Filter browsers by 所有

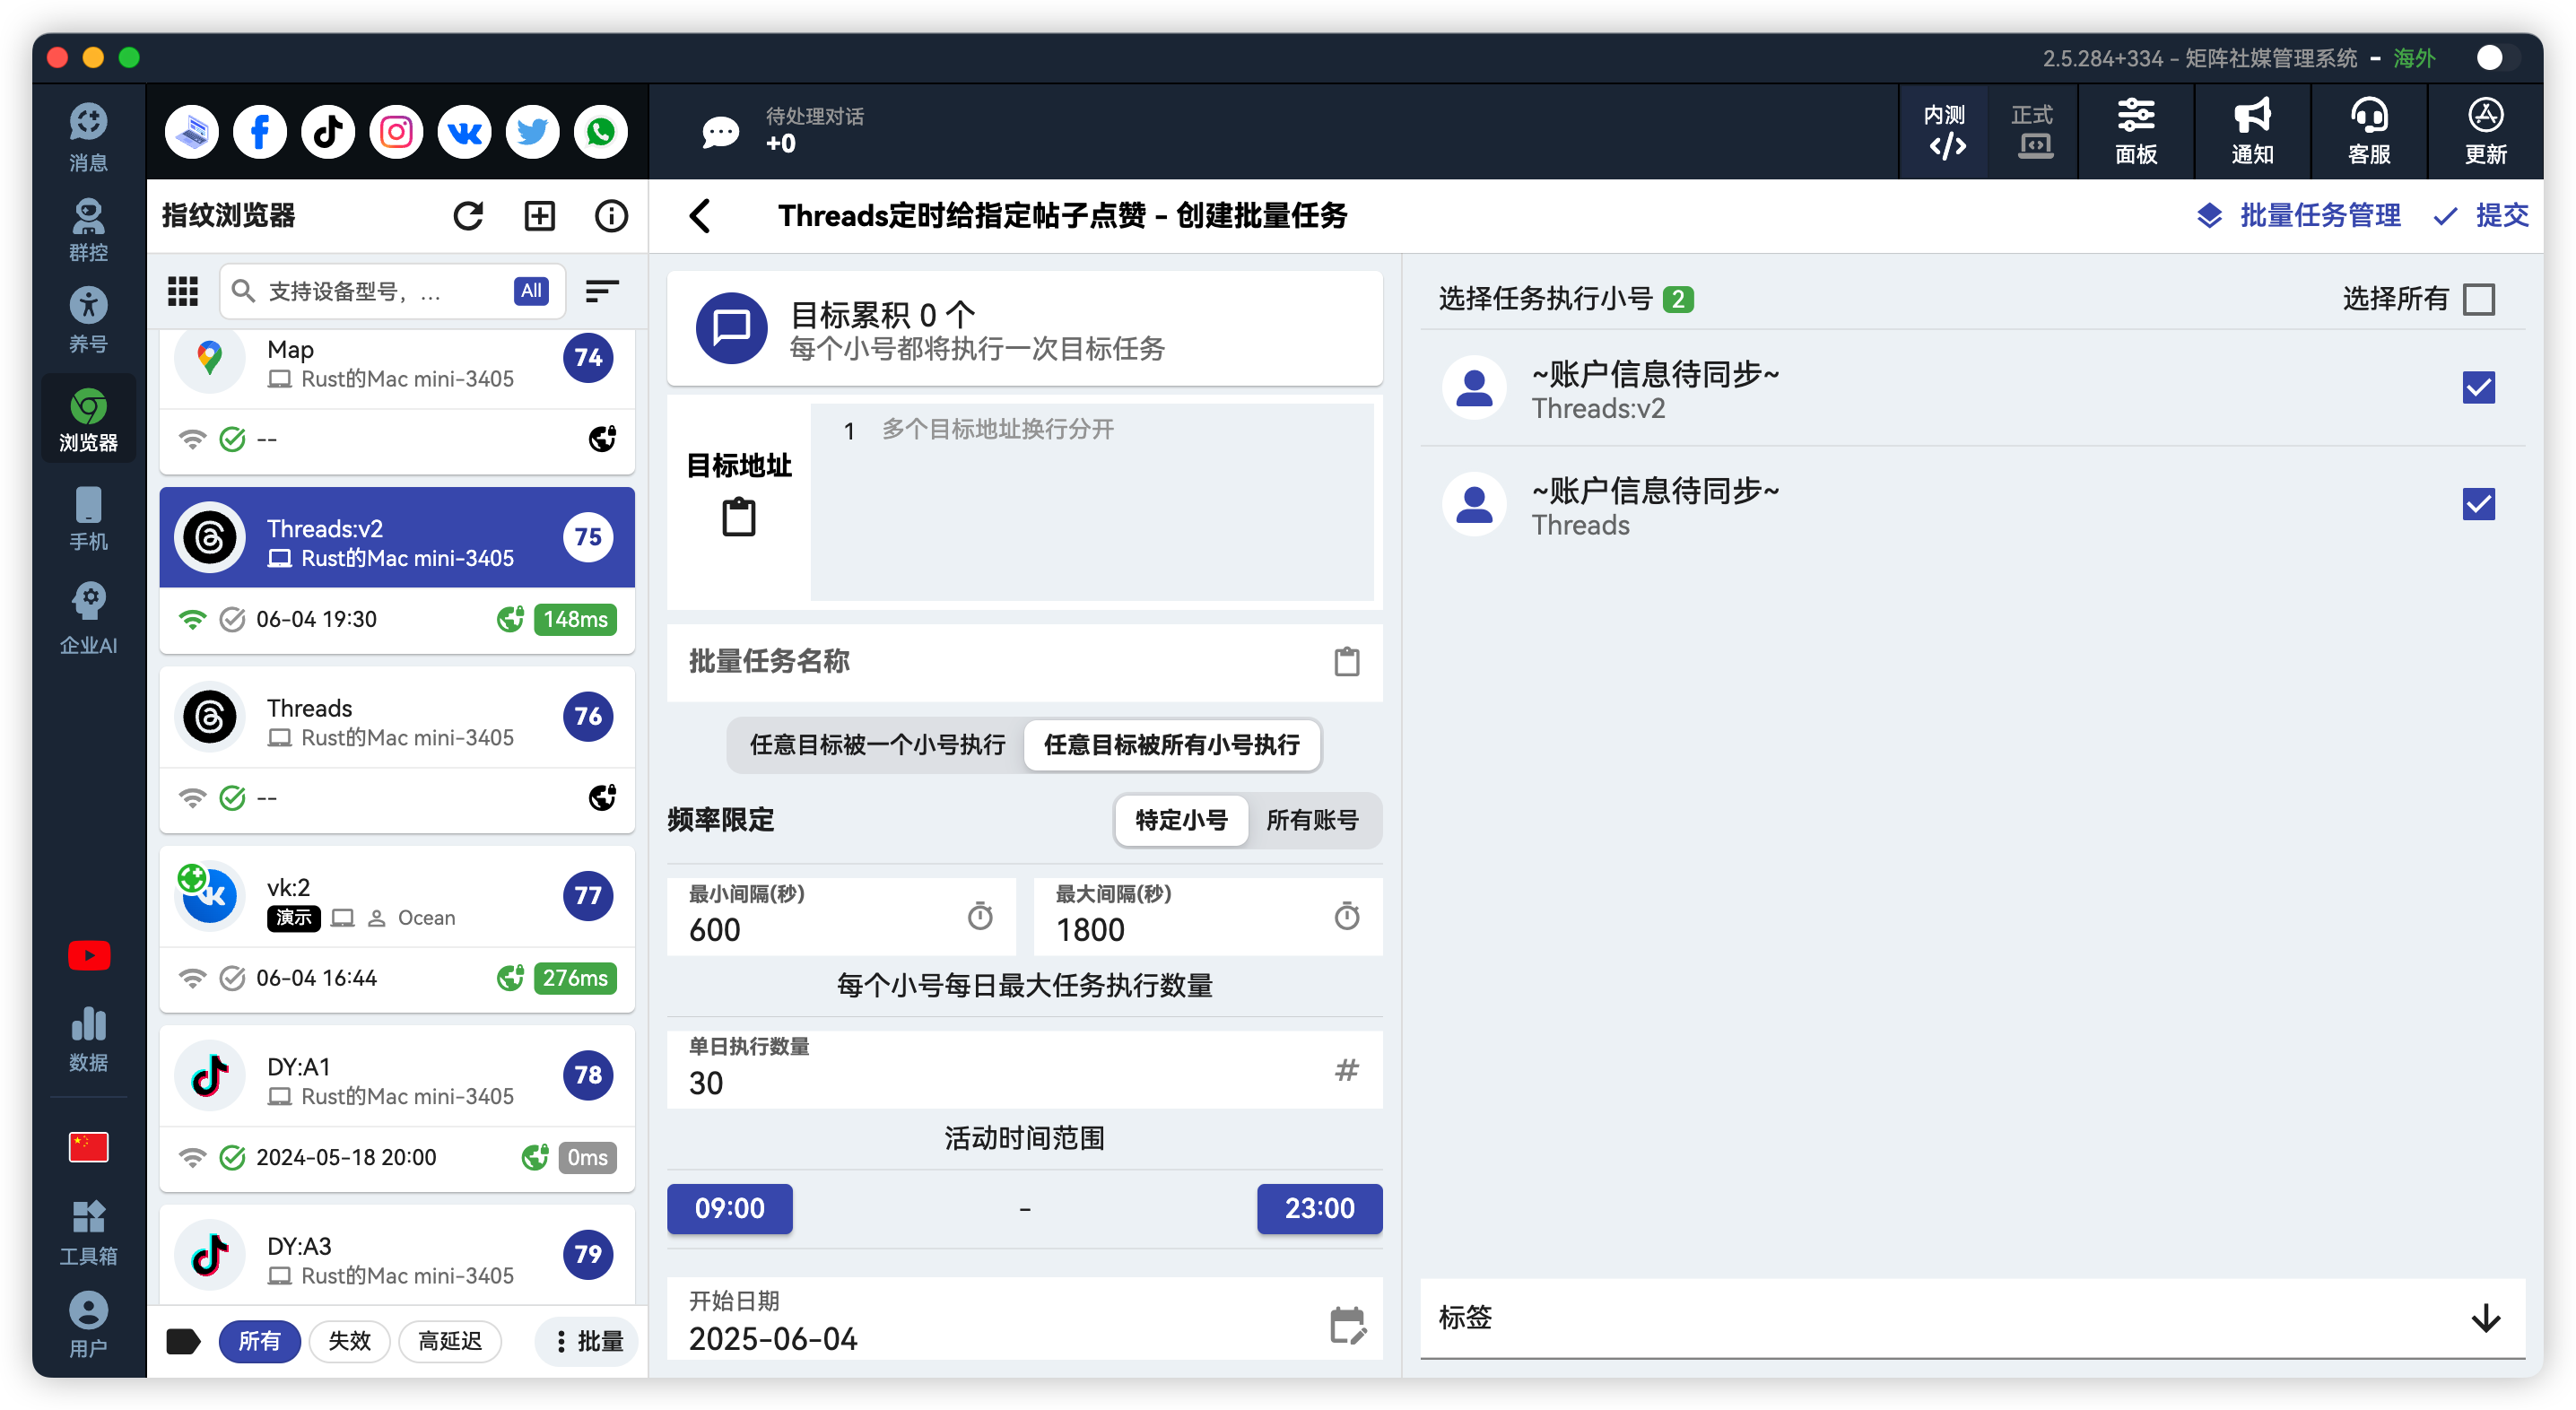pos(259,1340)
